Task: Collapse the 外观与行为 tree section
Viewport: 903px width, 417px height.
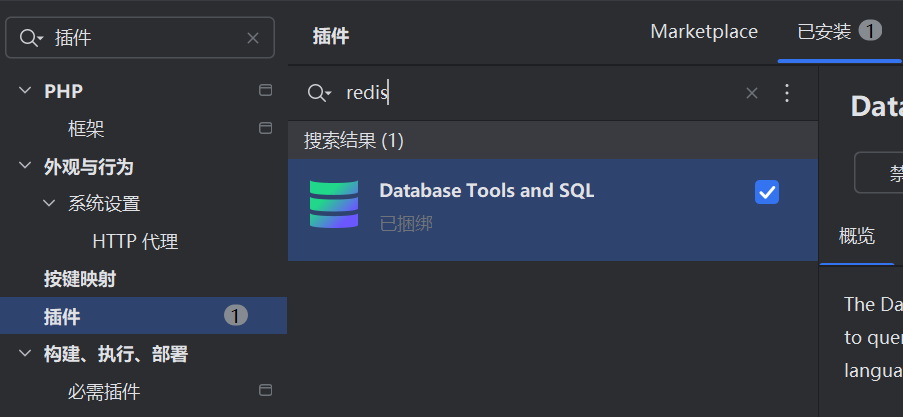Action: [x=25, y=166]
